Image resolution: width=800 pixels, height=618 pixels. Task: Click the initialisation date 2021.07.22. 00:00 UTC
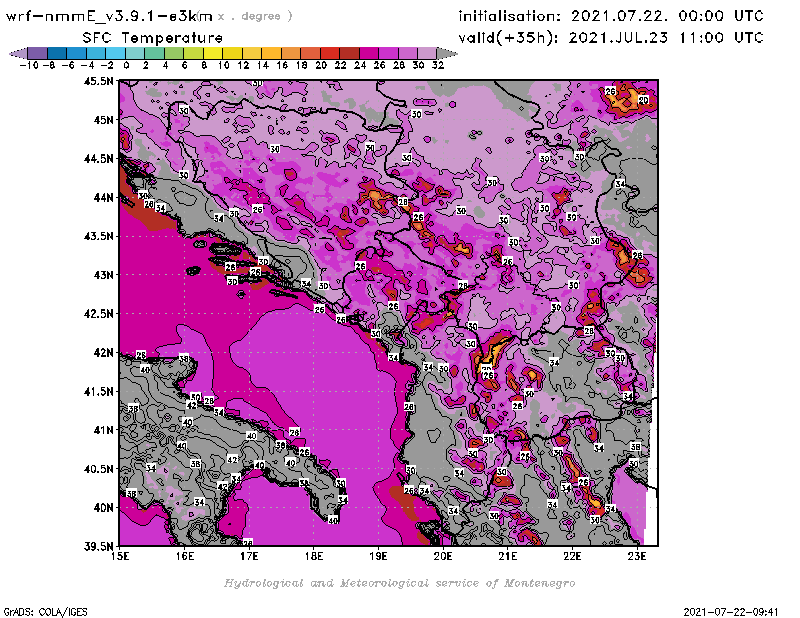[x=667, y=16]
